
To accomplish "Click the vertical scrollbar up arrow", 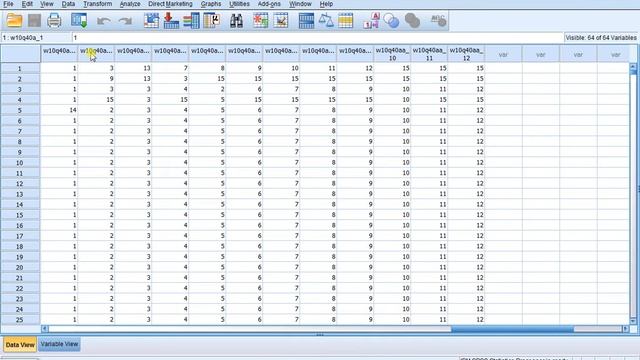I will coord(633,66).
